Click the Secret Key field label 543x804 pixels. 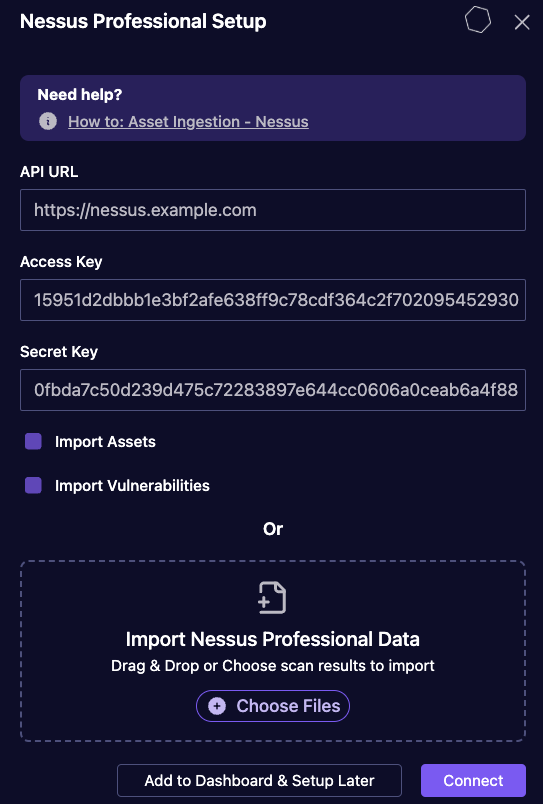click(58, 352)
